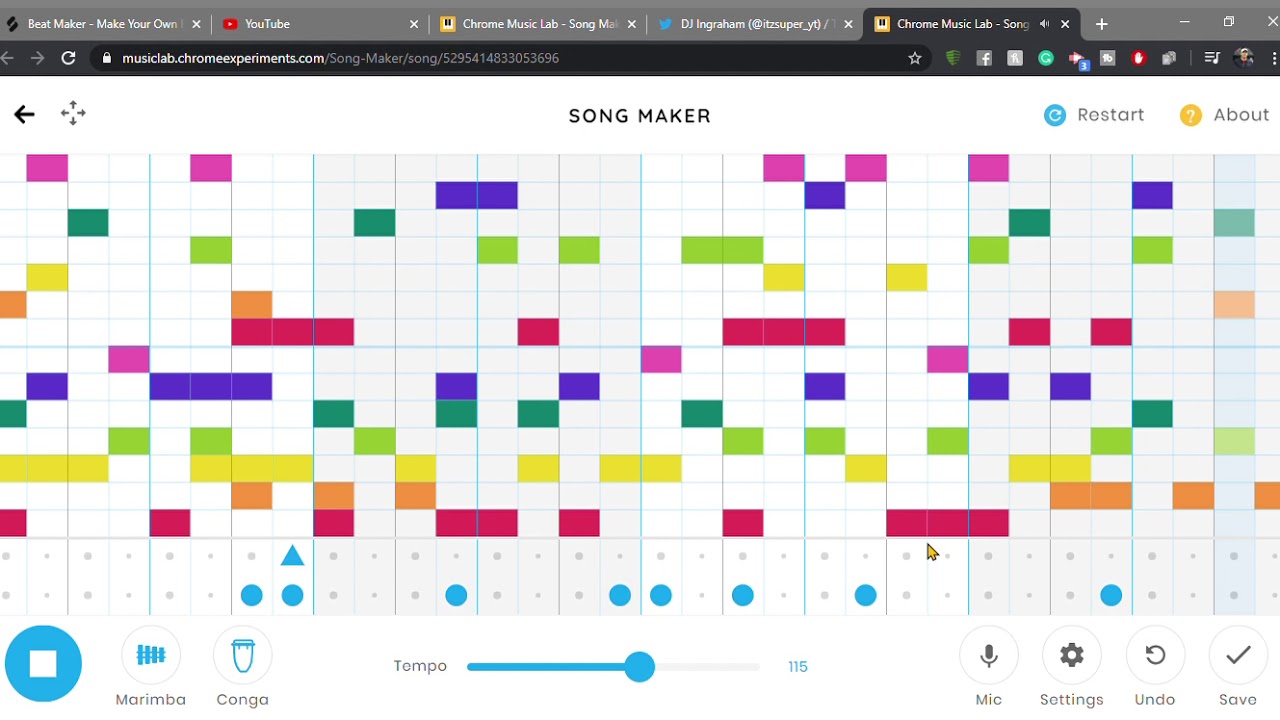Screen dimensions: 1280x720
Task: Click the four-way move arrows icon
Action: [x=73, y=113]
